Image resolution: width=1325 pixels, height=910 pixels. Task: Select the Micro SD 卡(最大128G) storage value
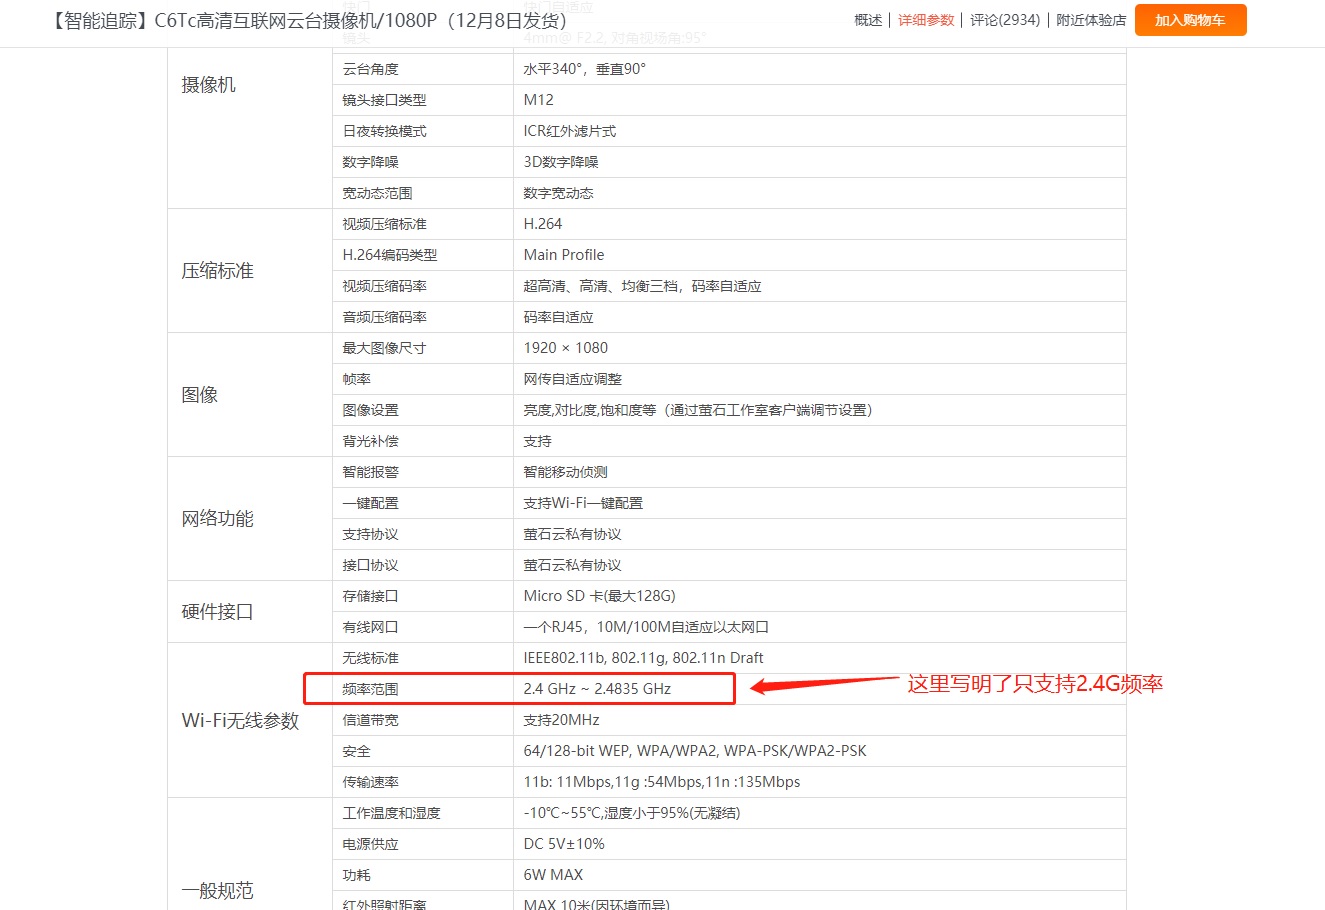click(602, 595)
